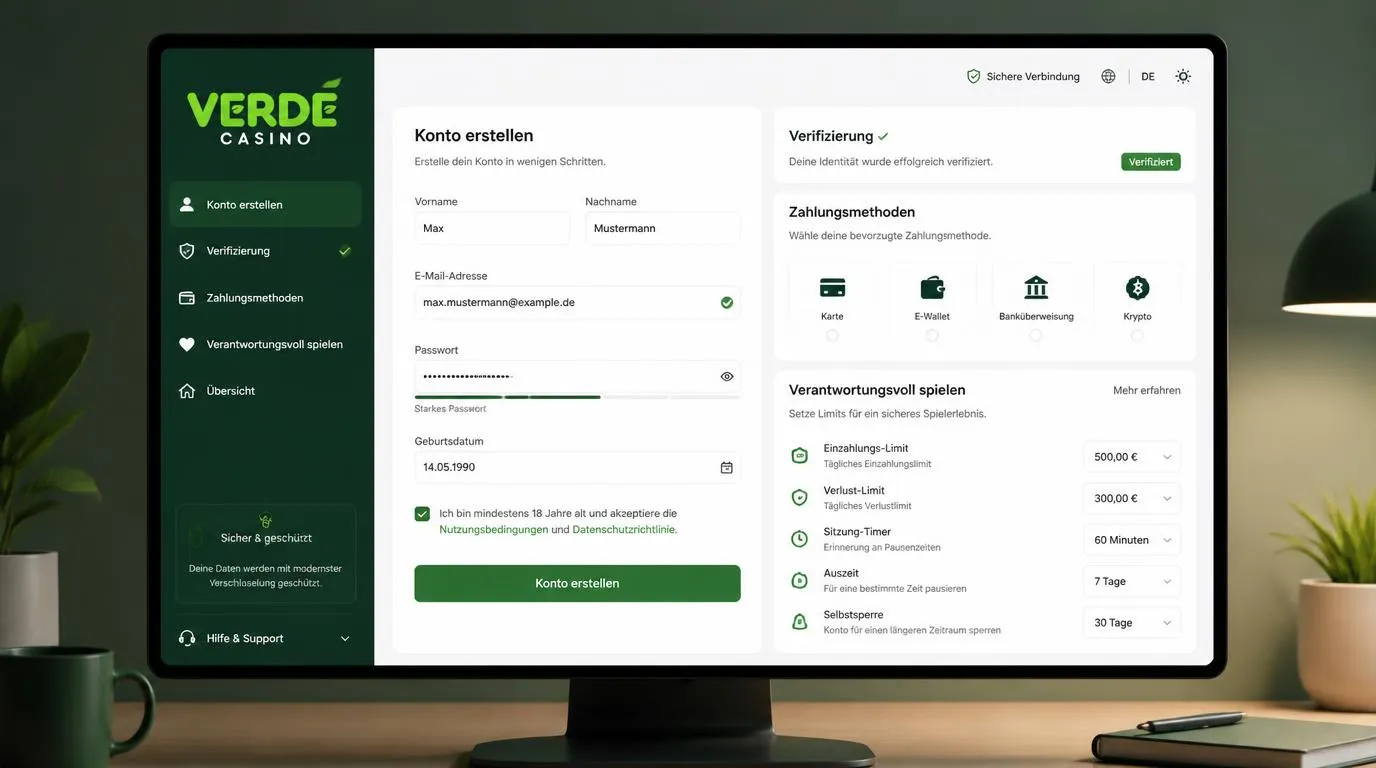Click into the E-Mail-Adresse input field
Screen dimensions: 1376x768
[577, 302]
